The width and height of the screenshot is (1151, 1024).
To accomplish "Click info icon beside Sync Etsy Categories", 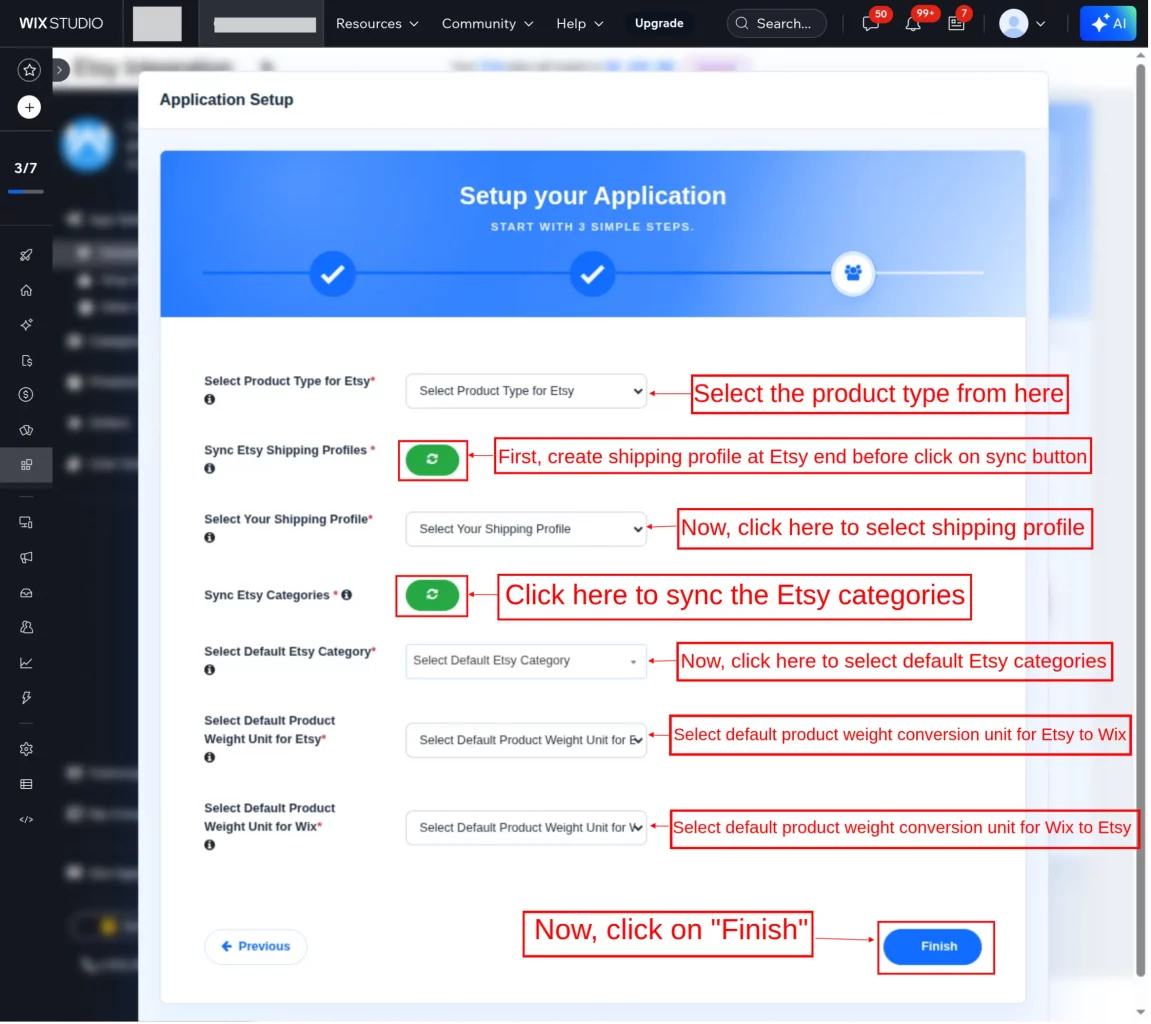I will 346,595.
